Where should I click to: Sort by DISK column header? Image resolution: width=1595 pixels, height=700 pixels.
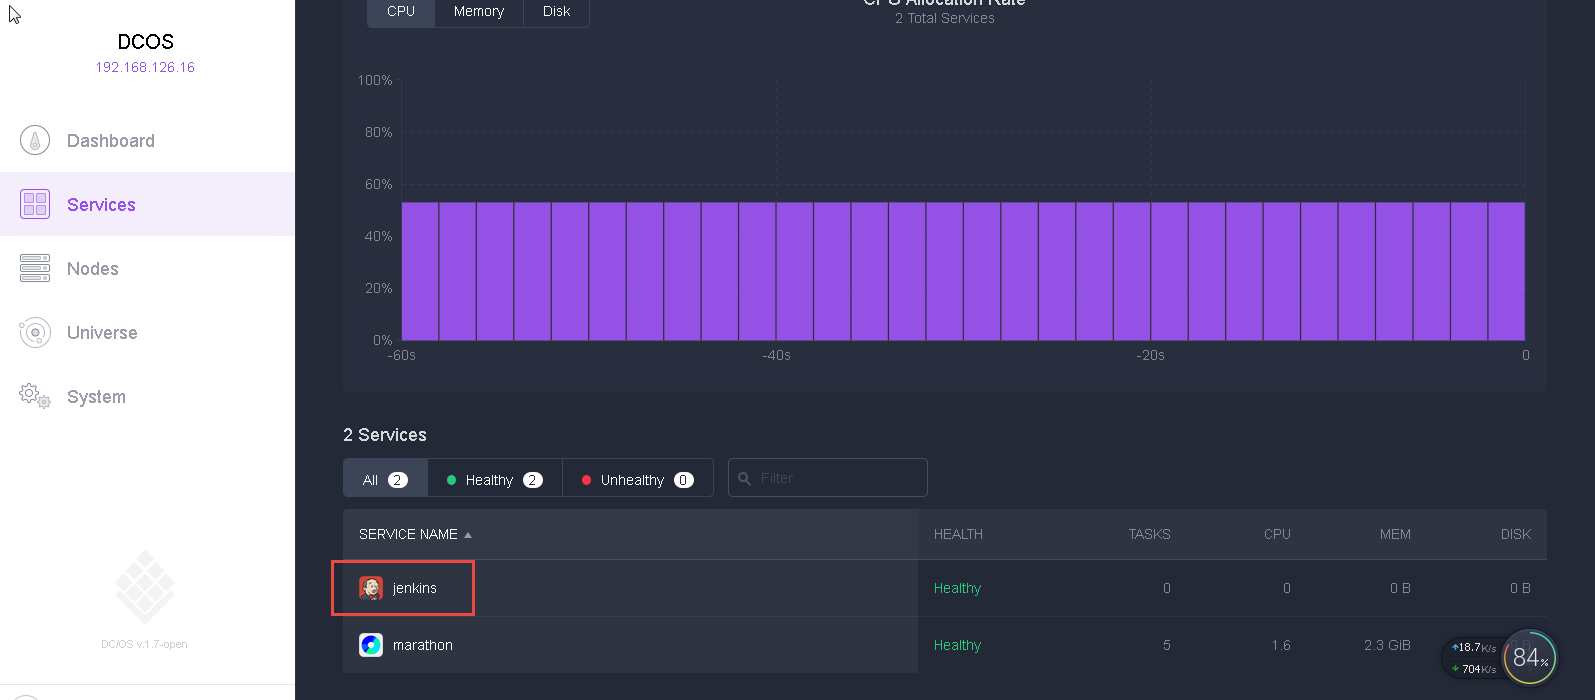tap(1516, 534)
